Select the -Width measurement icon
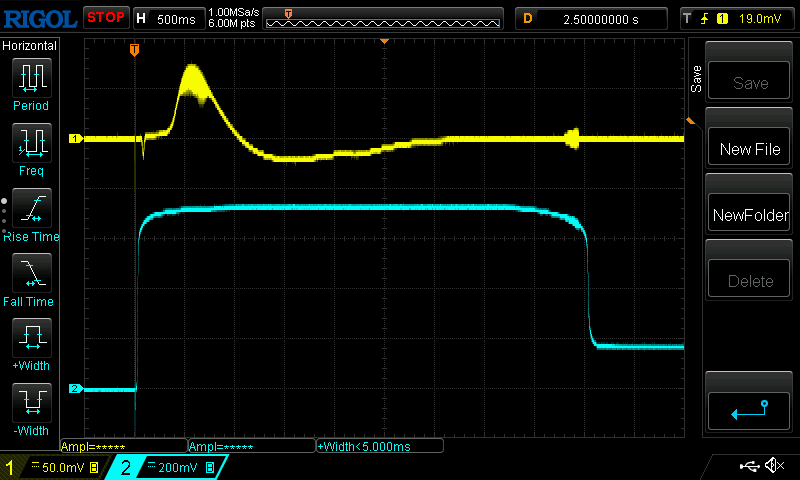This screenshot has height=480, width=800. (x=32, y=402)
